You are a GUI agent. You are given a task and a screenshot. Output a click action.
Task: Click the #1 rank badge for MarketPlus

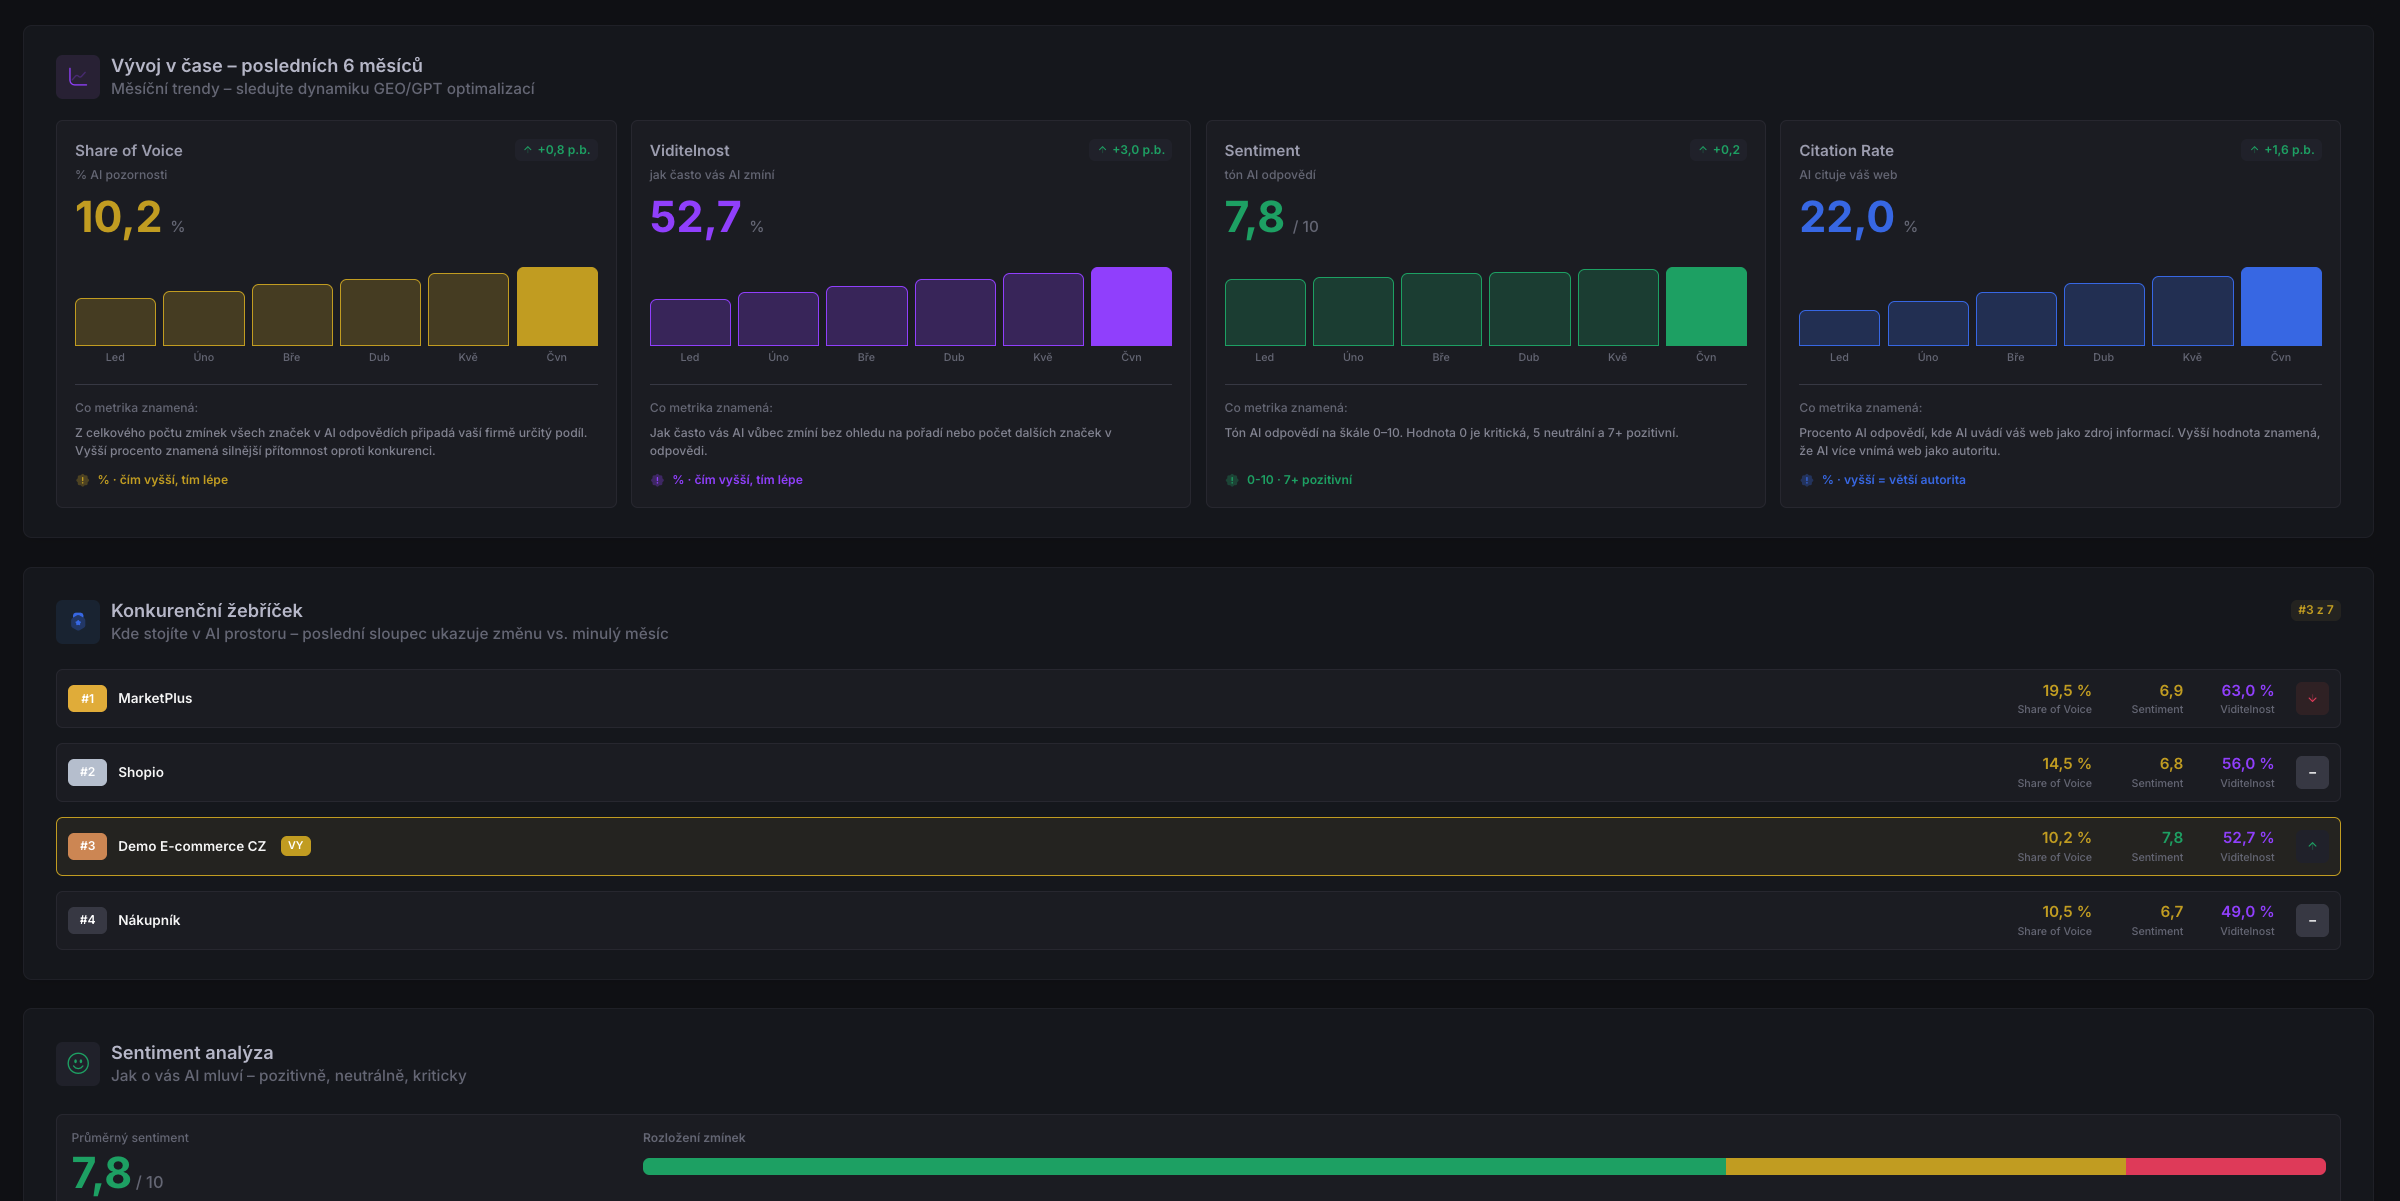[x=87, y=699]
